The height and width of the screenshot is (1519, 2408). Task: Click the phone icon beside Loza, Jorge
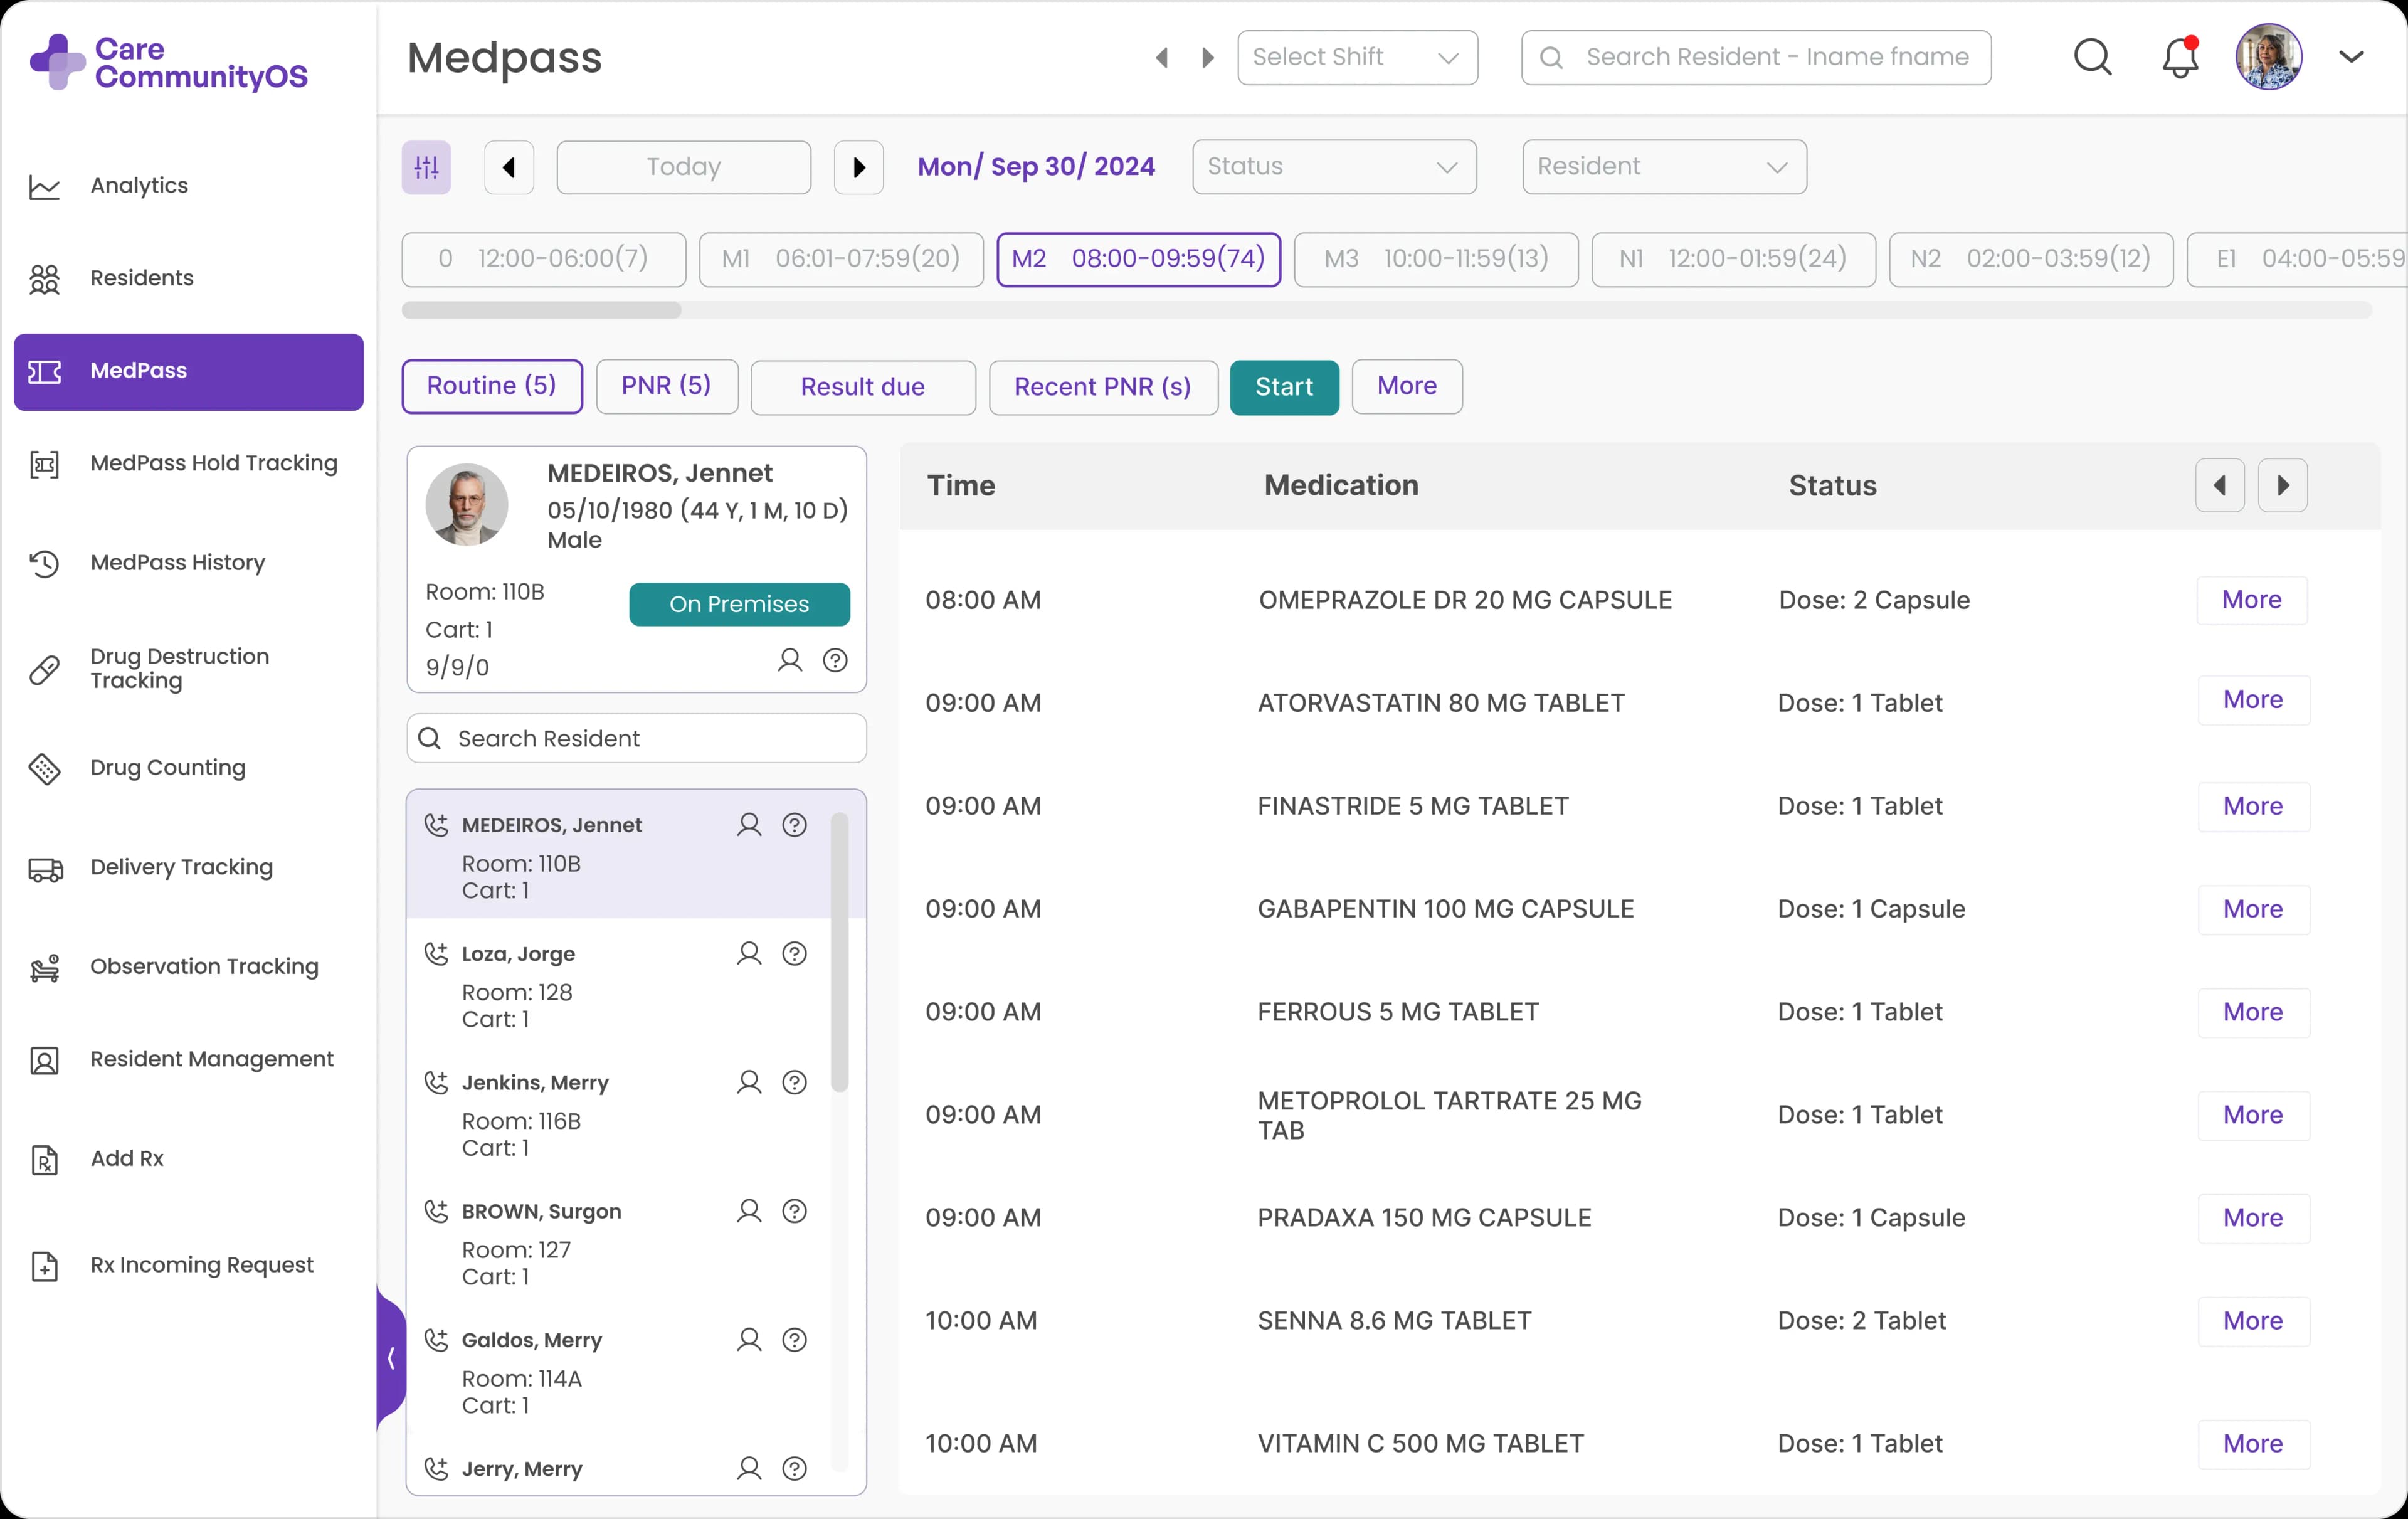click(436, 954)
